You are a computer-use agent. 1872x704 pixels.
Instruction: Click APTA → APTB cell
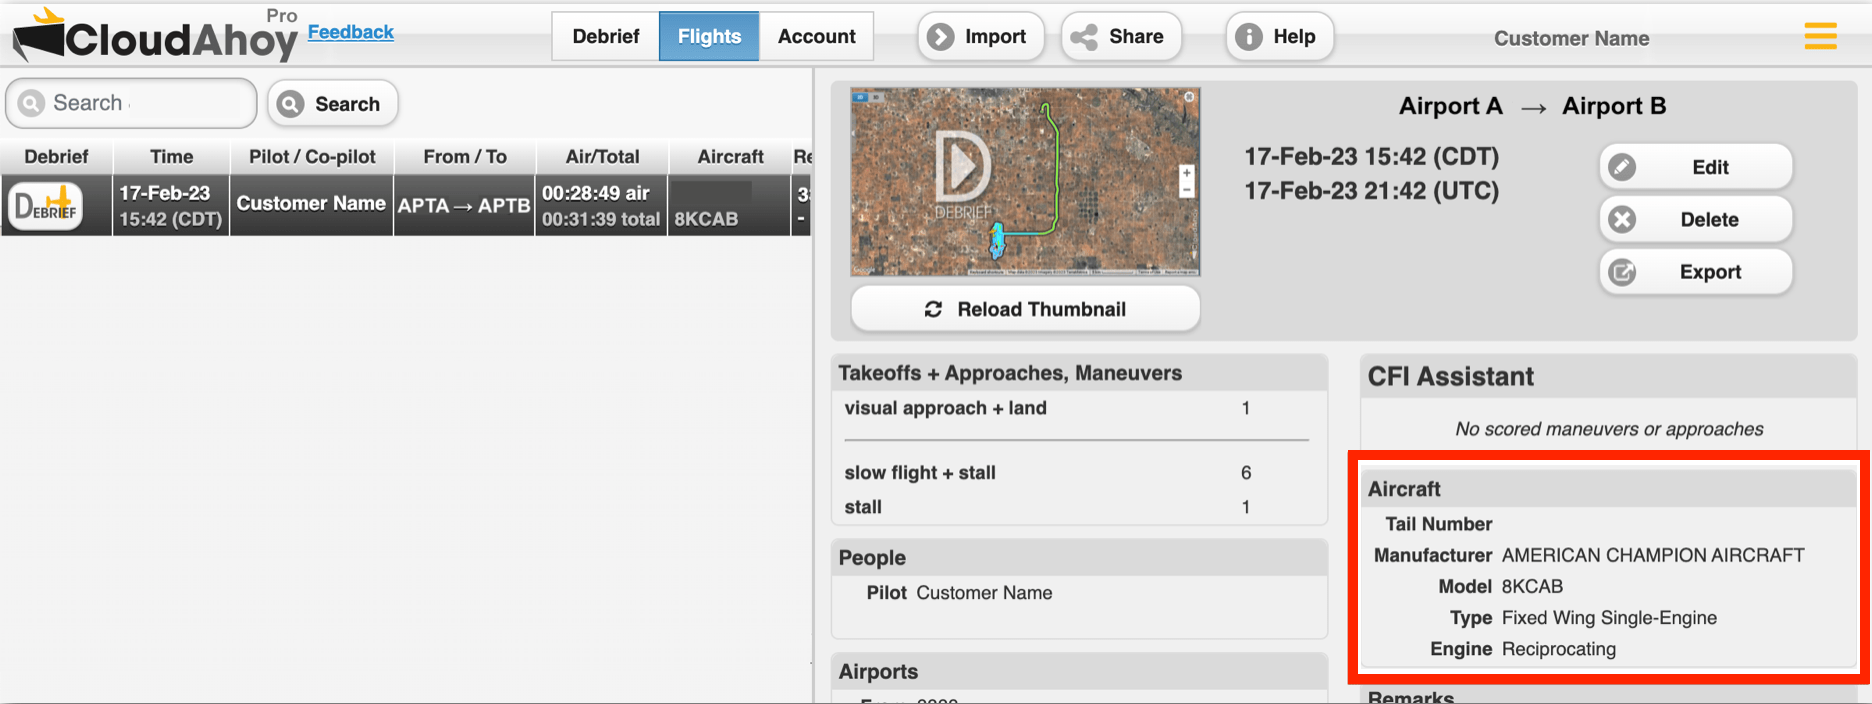[464, 206]
